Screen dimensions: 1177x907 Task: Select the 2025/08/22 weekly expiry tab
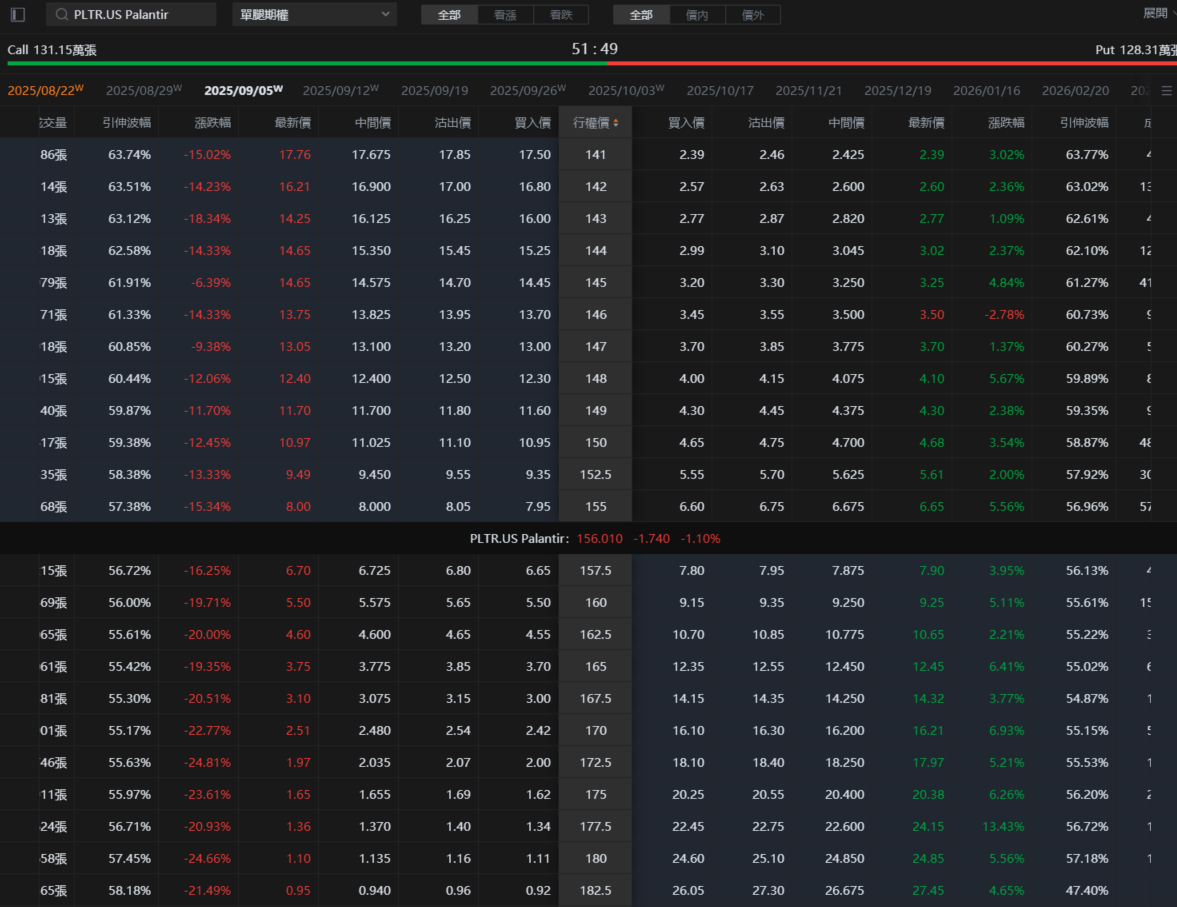point(45,90)
